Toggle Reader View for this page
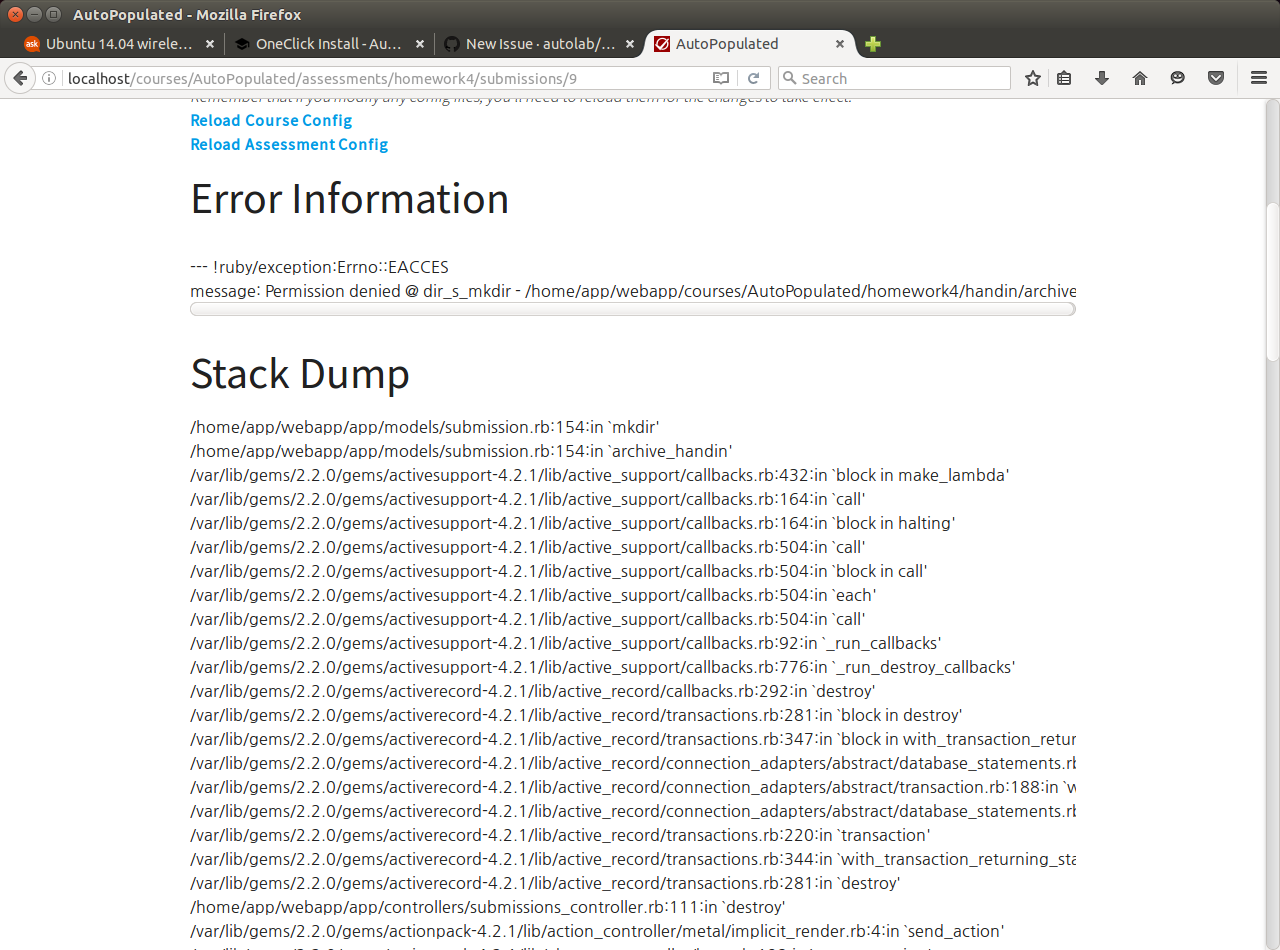 719,77
